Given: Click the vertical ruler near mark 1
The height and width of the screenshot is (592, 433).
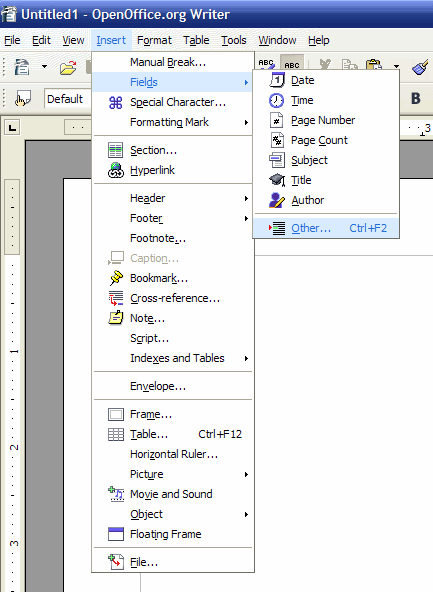Looking at the screenshot, I should click(14, 352).
